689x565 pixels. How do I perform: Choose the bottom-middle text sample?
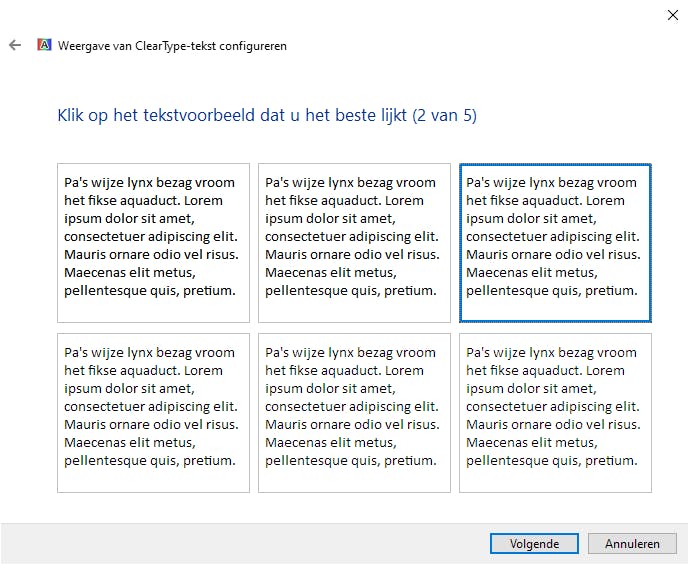click(x=354, y=412)
